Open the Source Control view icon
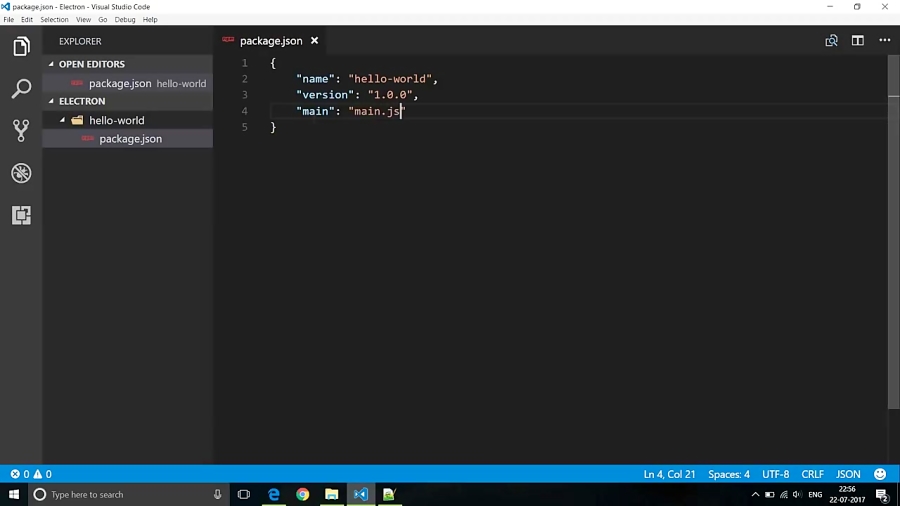 21,131
